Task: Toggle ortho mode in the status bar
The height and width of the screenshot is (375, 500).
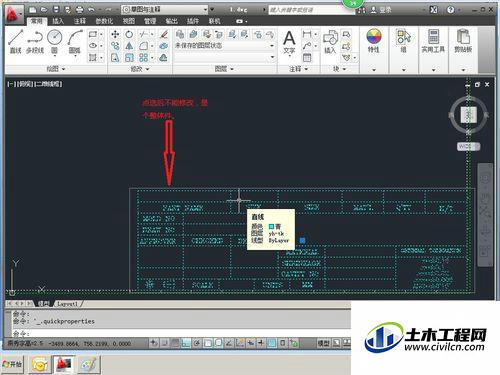Action: (186, 343)
